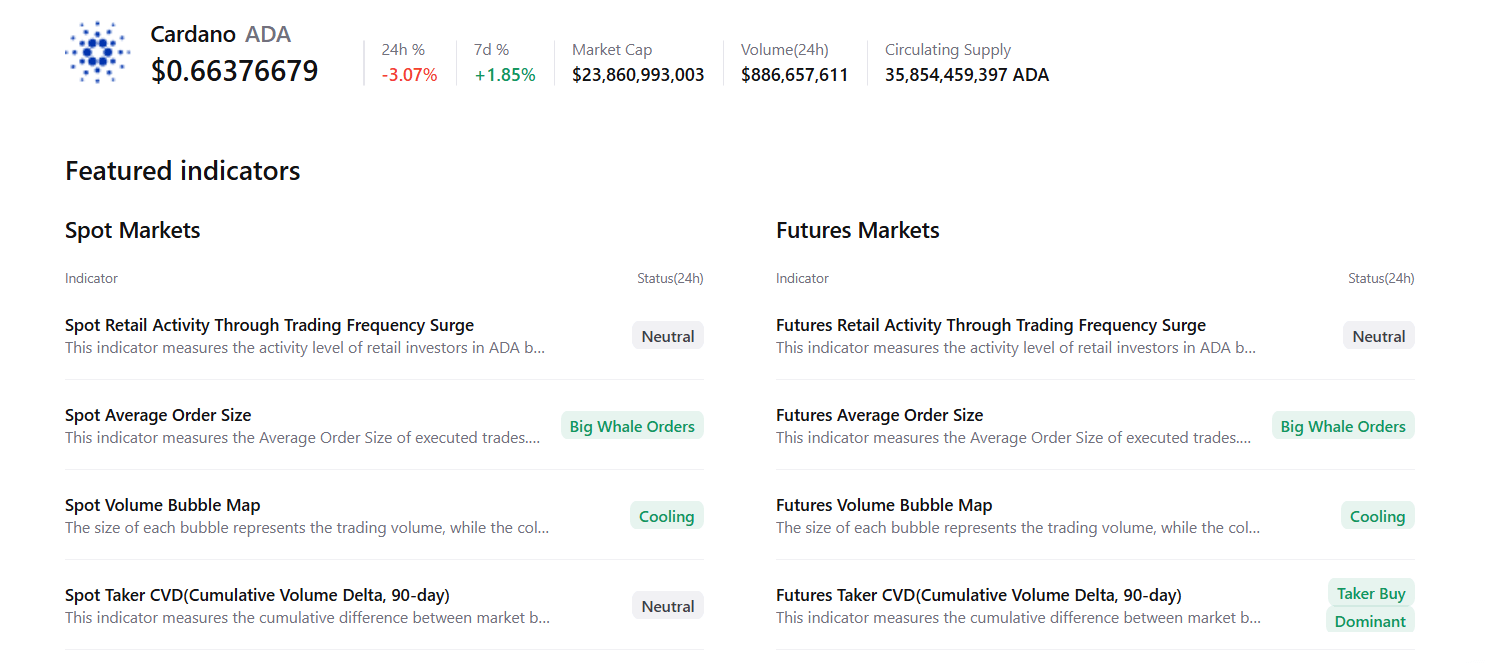Open Spot Volume Bubble Map indicator

pos(162,505)
